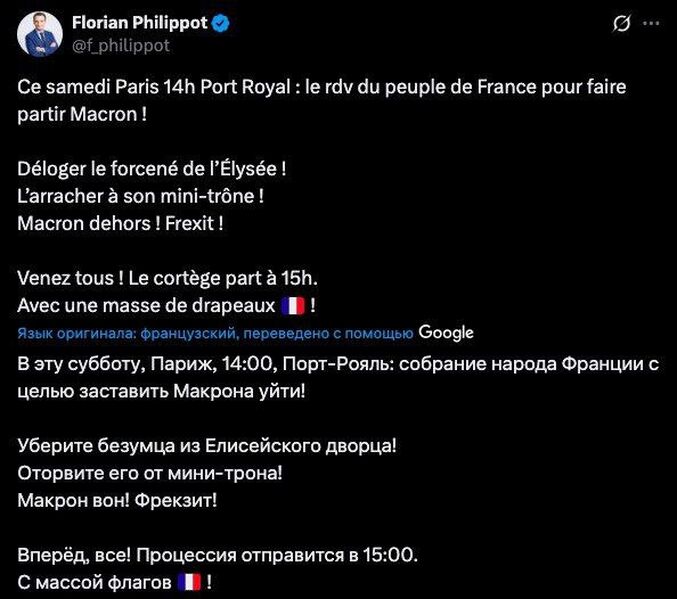Click the Google logo in translation note
The height and width of the screenshot is (599, 677).
coord(446,332)
